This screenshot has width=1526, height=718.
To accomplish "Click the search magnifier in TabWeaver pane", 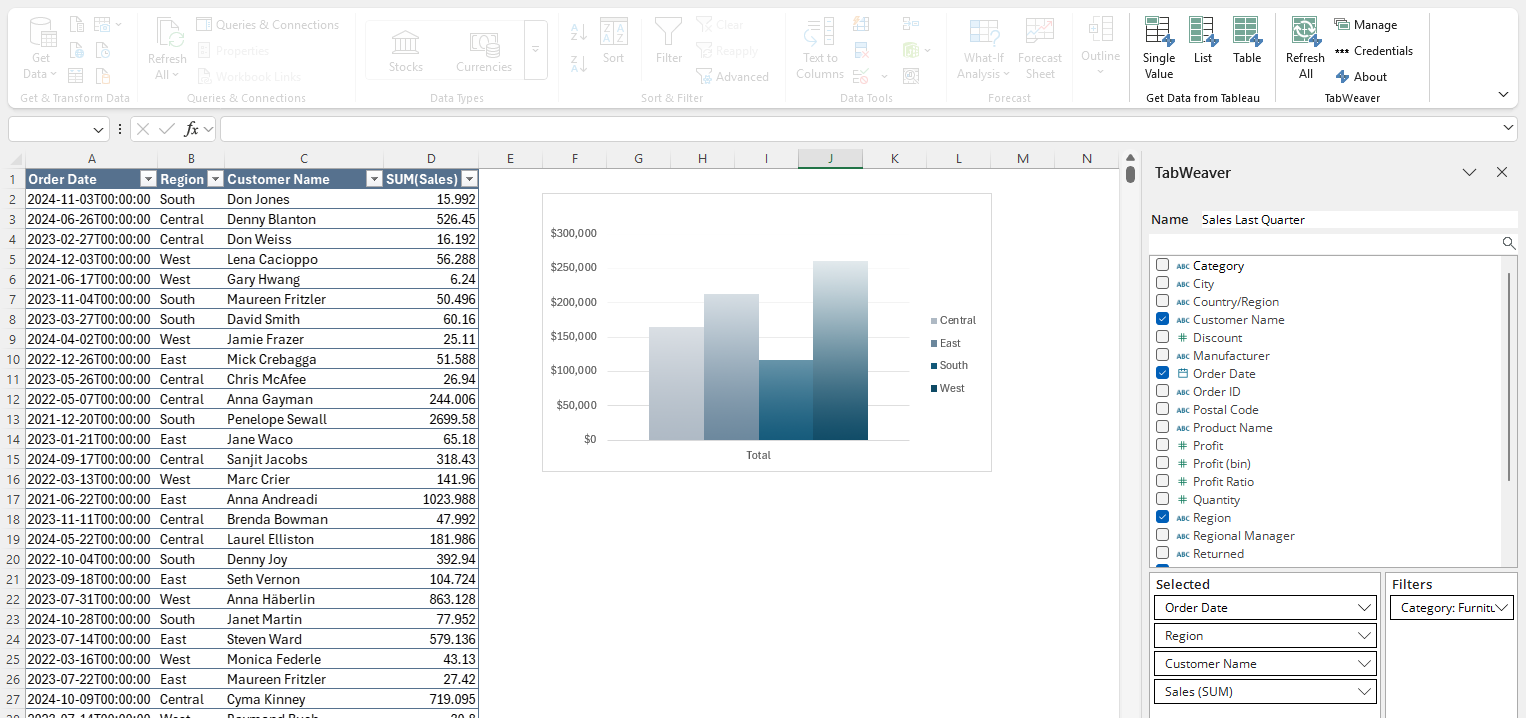I will [1509, 243].
